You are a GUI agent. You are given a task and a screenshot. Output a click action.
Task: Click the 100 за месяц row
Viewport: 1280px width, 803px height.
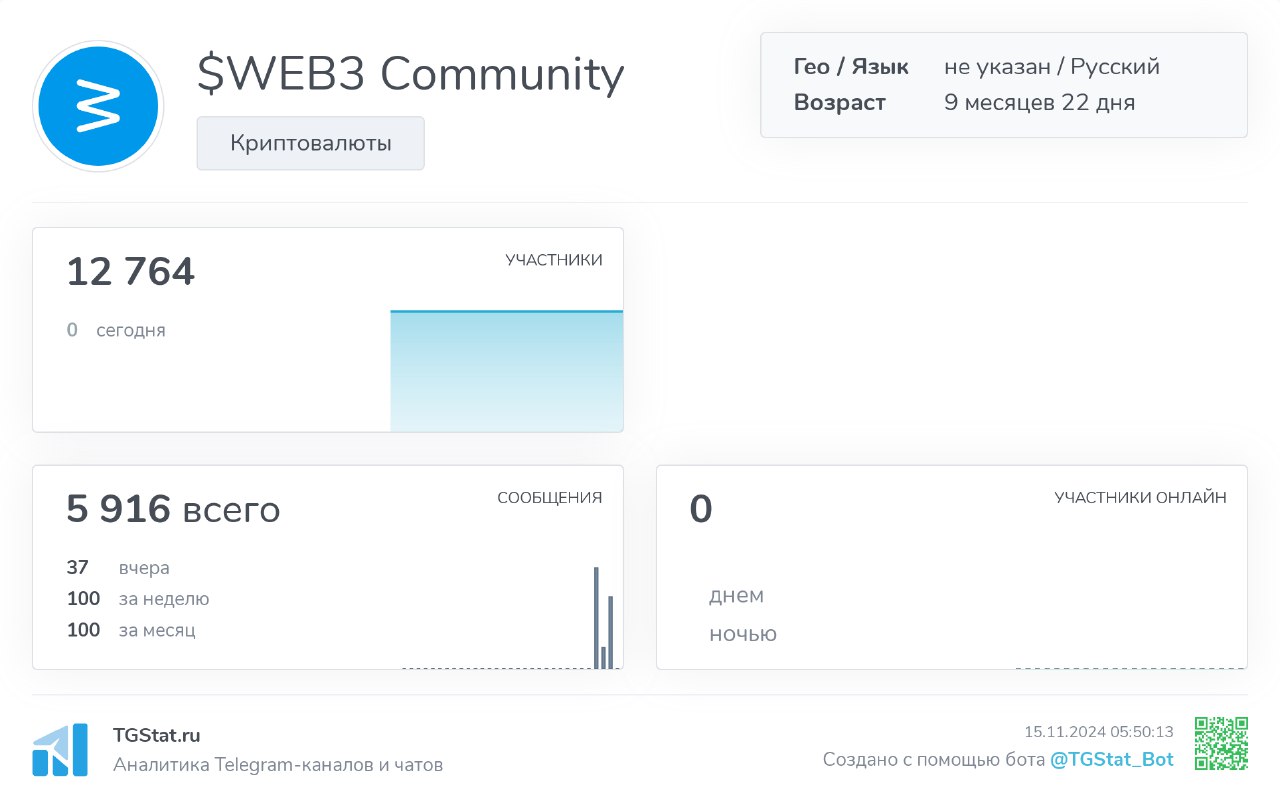pyautogui.click(x=131, y=630)
